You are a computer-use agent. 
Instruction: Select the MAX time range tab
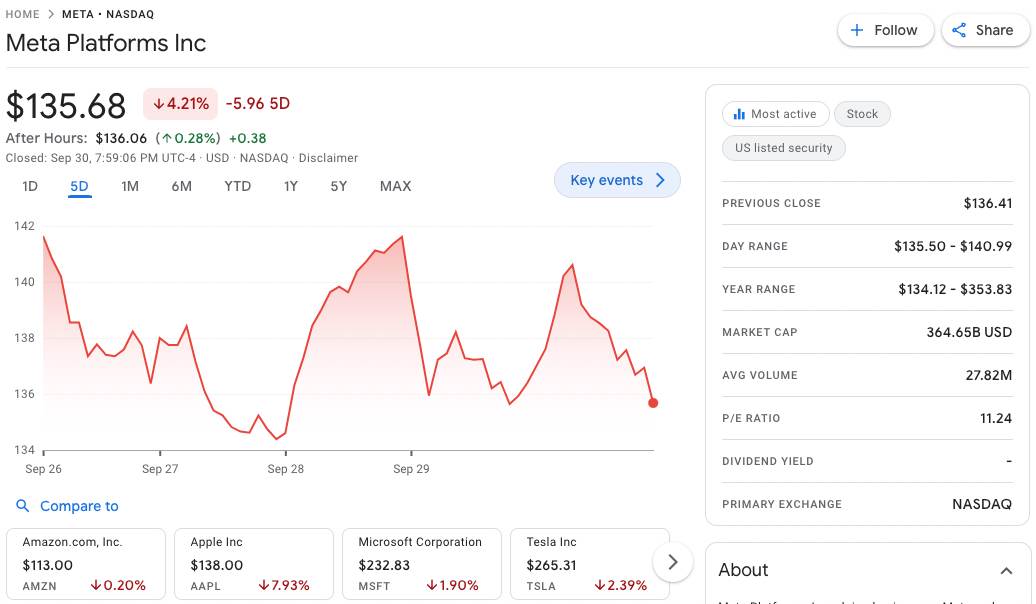(395, 186)
